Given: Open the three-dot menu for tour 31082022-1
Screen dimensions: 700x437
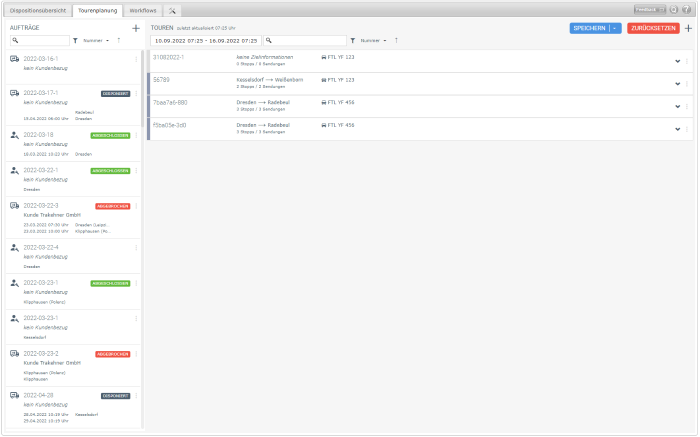Looking at the screenshot, I should point(687,60).
